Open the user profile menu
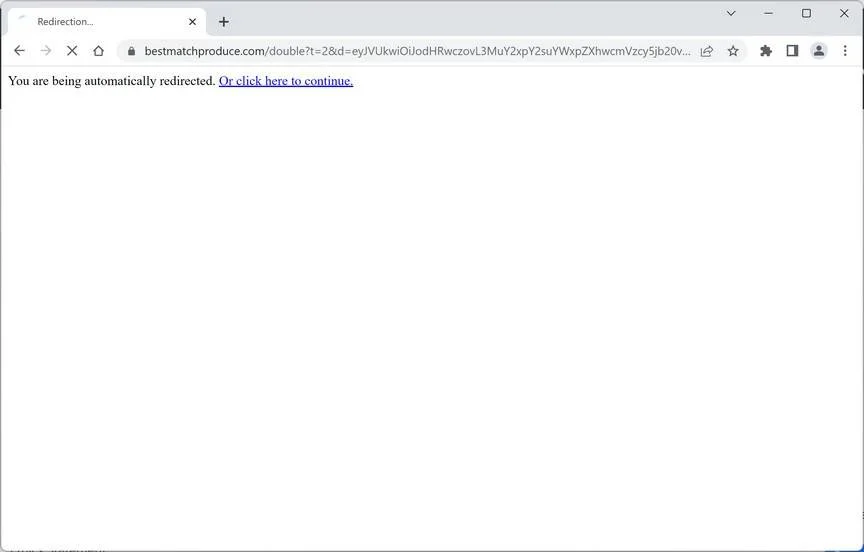The width and height of the screenshot is (864, 552). point(819,51)
